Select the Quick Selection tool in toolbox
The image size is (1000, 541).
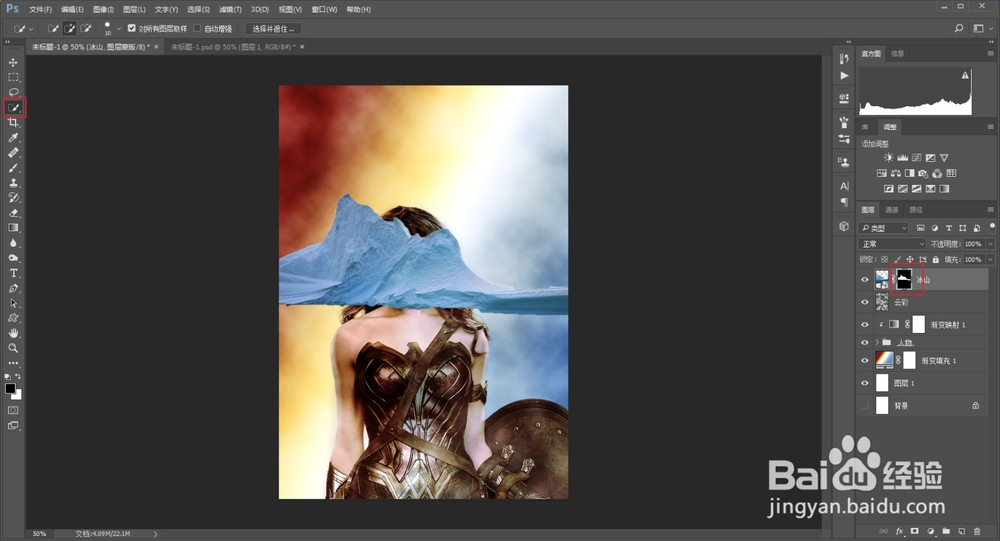click(x=13, y=108)
